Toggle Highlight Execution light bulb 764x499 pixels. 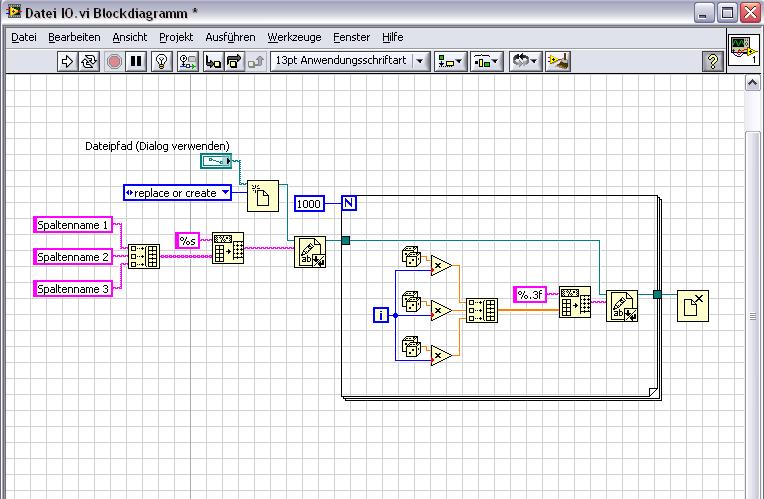[161, 61]
